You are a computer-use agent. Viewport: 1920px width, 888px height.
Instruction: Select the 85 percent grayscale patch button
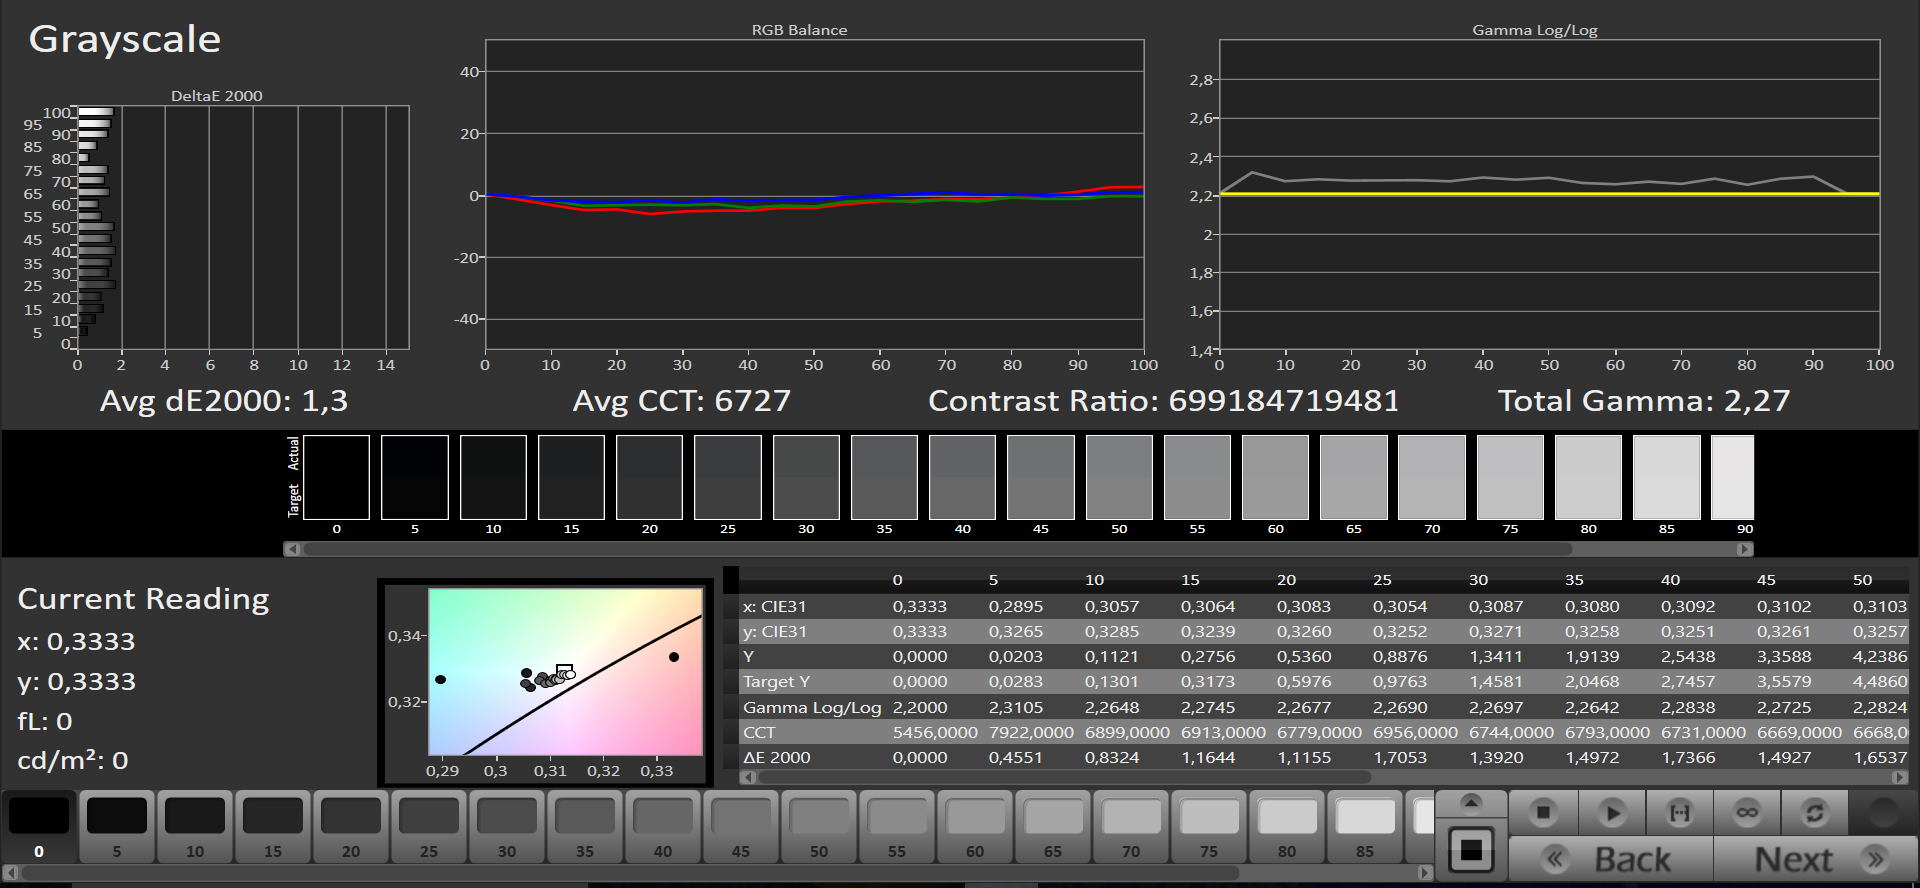(1365, 826)
